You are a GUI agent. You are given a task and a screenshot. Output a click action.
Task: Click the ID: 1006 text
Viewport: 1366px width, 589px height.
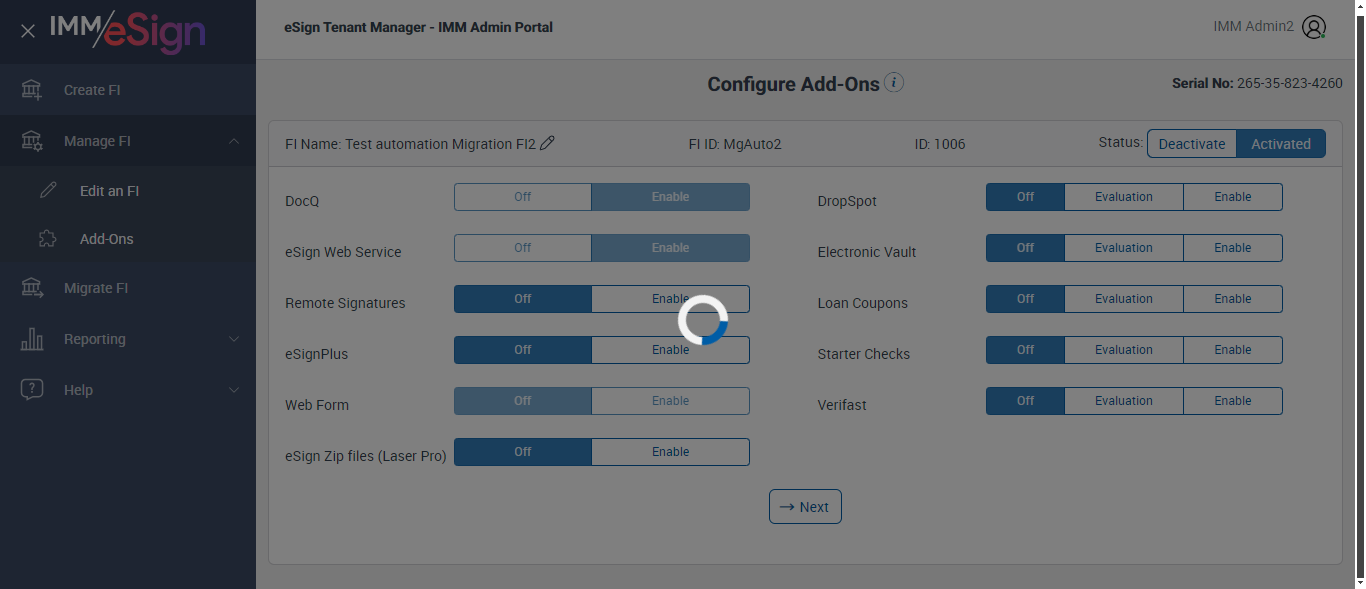[x=940, y=144]
